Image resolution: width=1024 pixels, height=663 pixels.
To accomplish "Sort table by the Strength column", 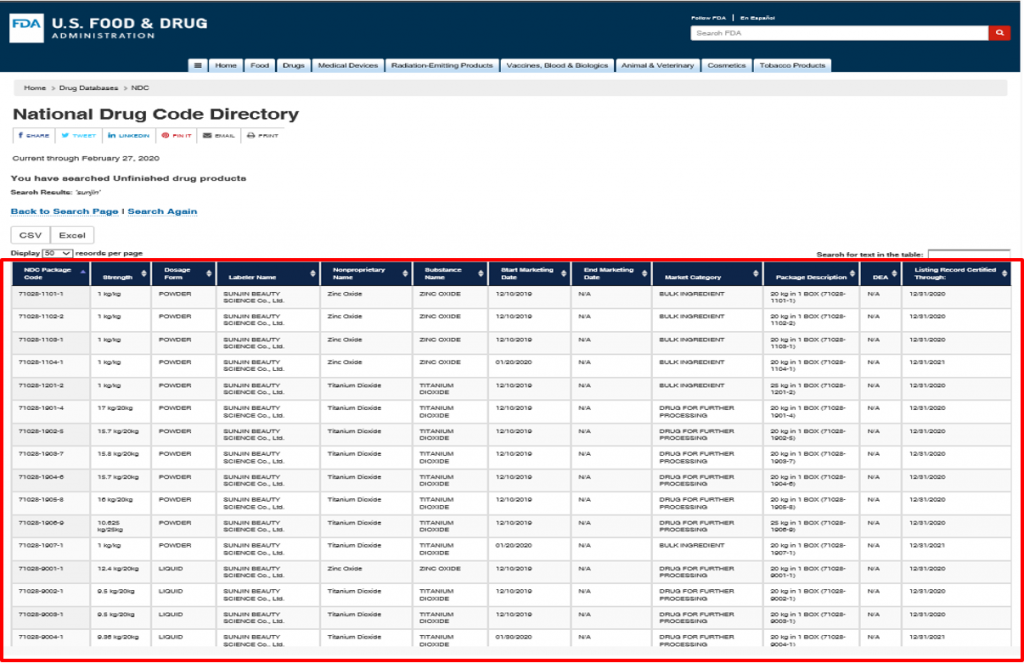I will tap(119, 273).
